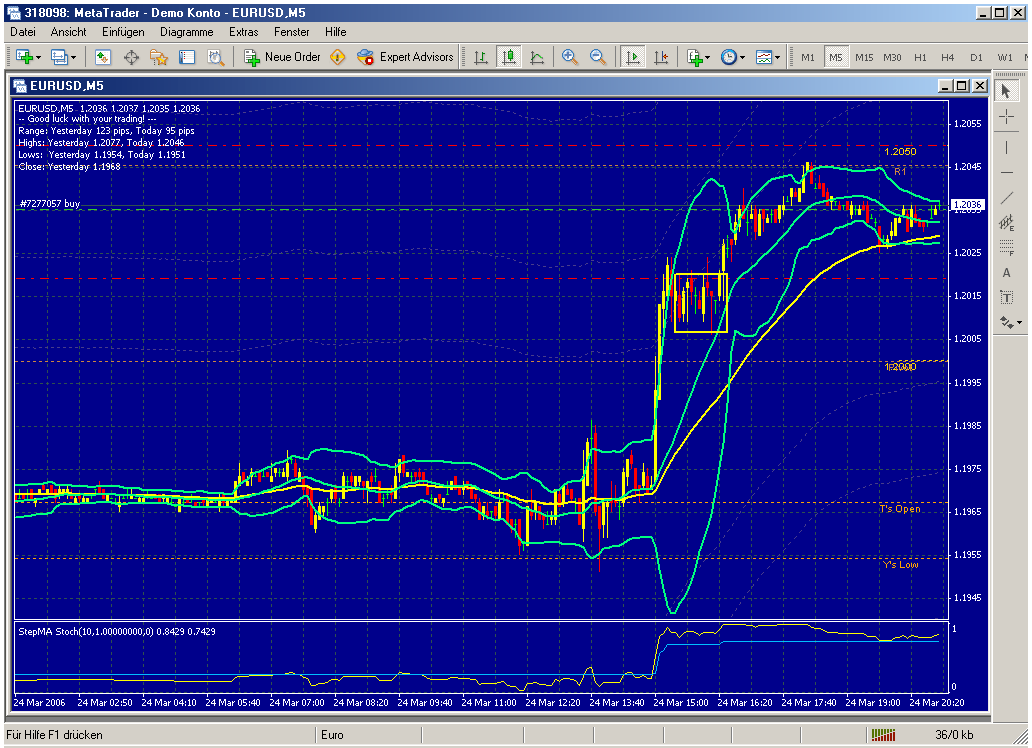Image resolution: width=1032 pixels, height=748 pixels.
Task: Select the Fibonacci retracement tool
Action: (x=1006, y=248)
